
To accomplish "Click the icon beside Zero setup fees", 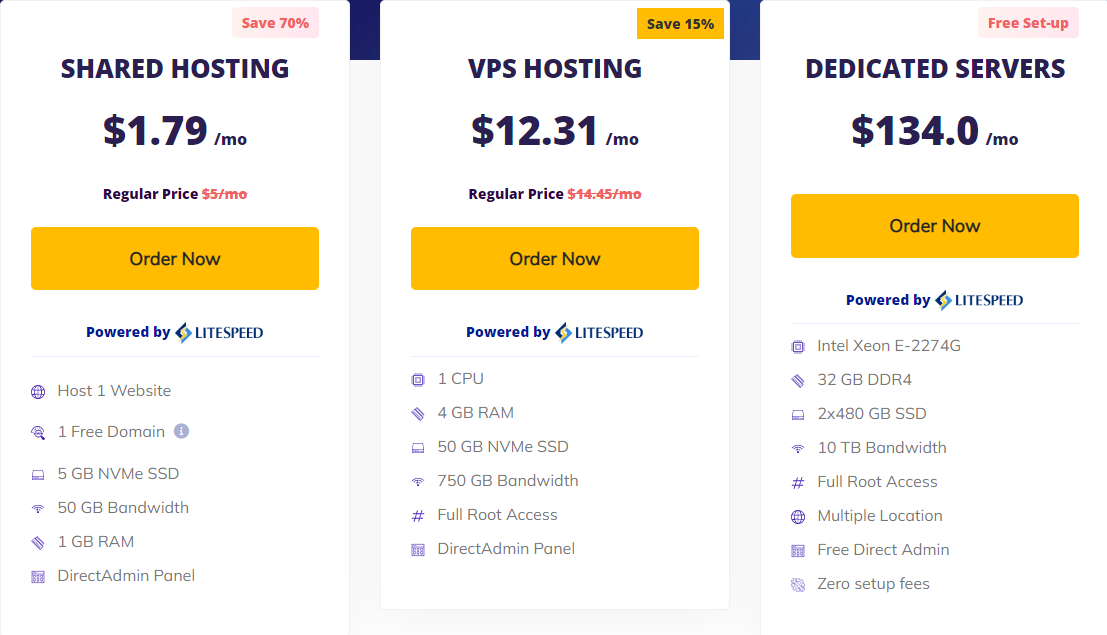I will click(798, 585).
